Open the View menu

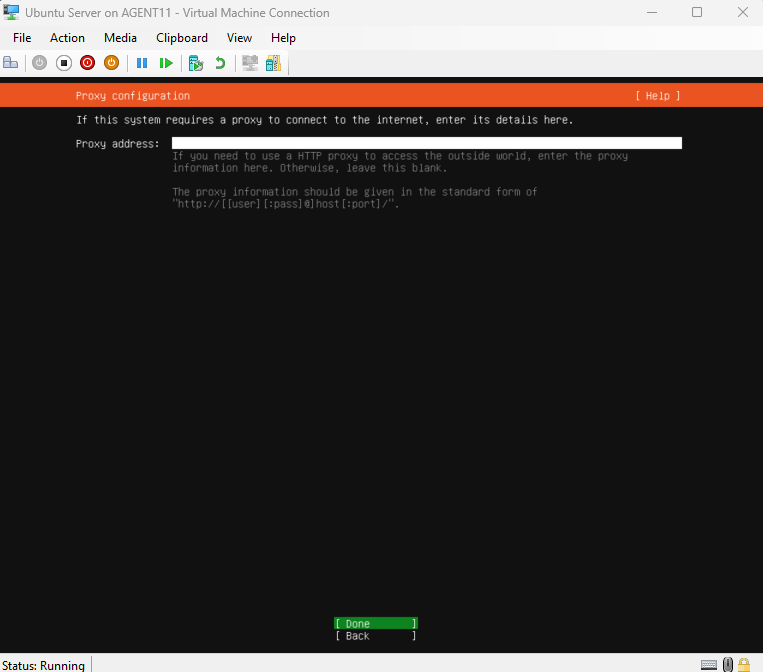coord(239,38)
